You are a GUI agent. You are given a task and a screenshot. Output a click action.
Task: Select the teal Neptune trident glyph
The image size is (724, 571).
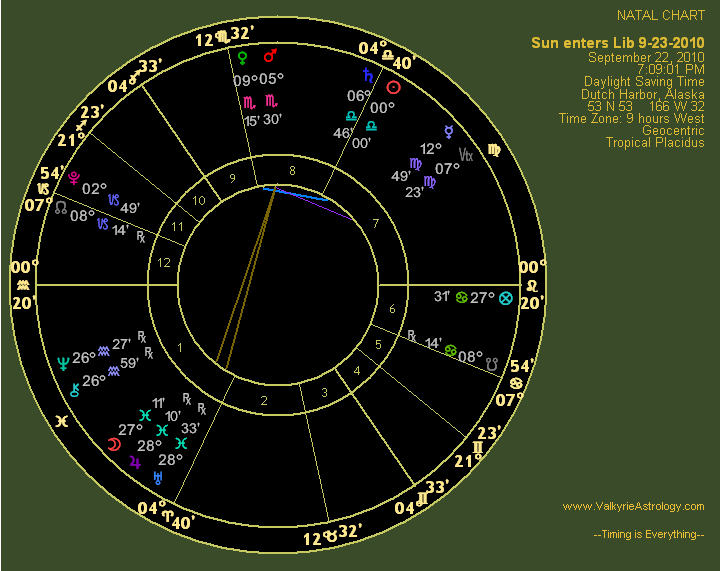[x=63, y=362]
